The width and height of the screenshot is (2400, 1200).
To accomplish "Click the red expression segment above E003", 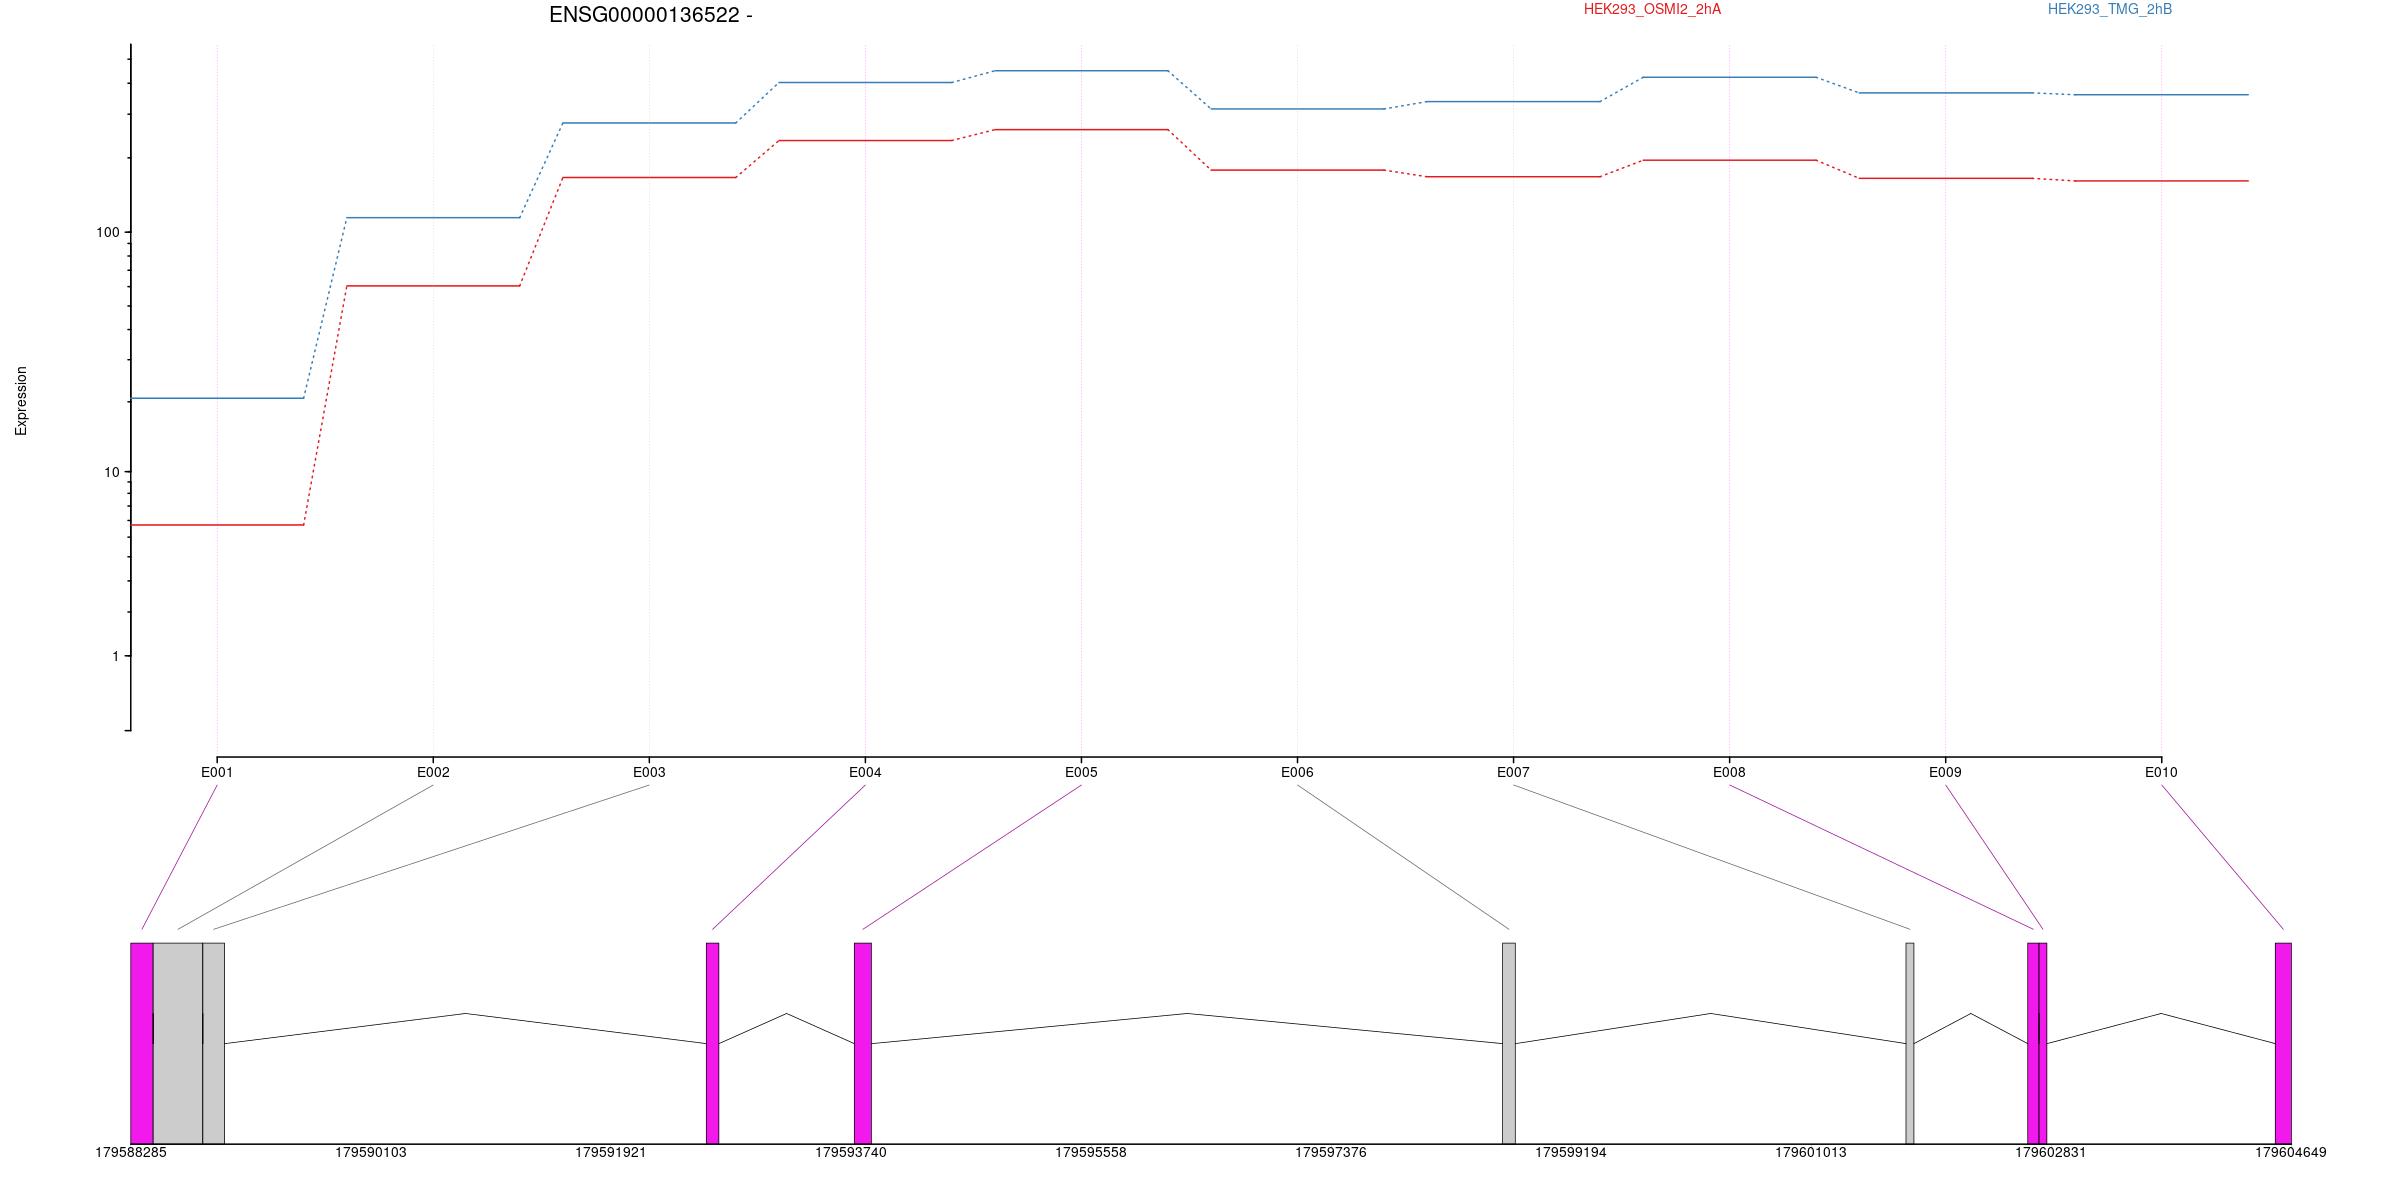I will [649, 178].
